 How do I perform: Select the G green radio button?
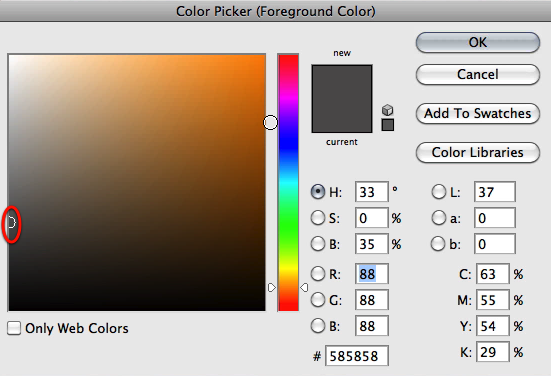[318, 300]
